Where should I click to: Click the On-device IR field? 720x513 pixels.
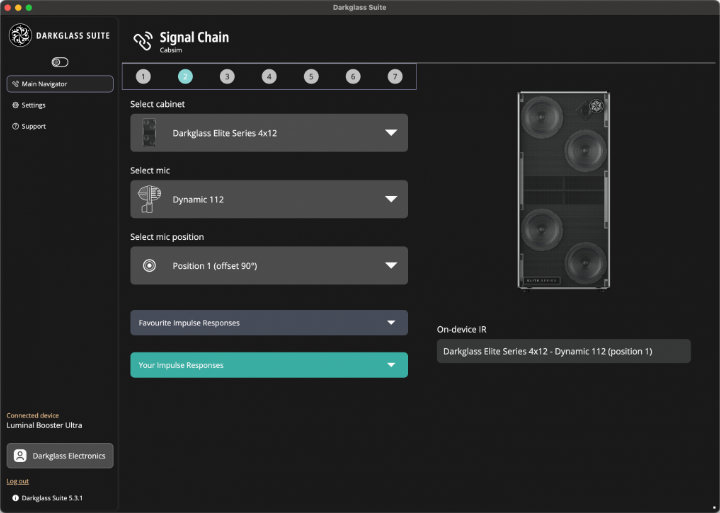563,351
